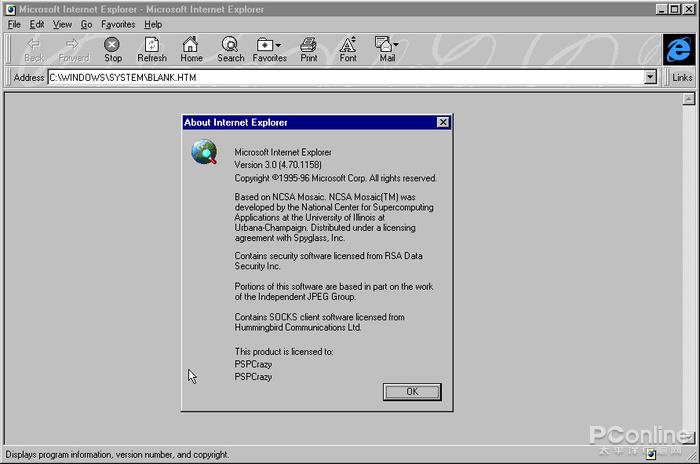Open the Links toolbar section
The width and height of the screenshot is (700, 464).
click(x=682, y=77)
